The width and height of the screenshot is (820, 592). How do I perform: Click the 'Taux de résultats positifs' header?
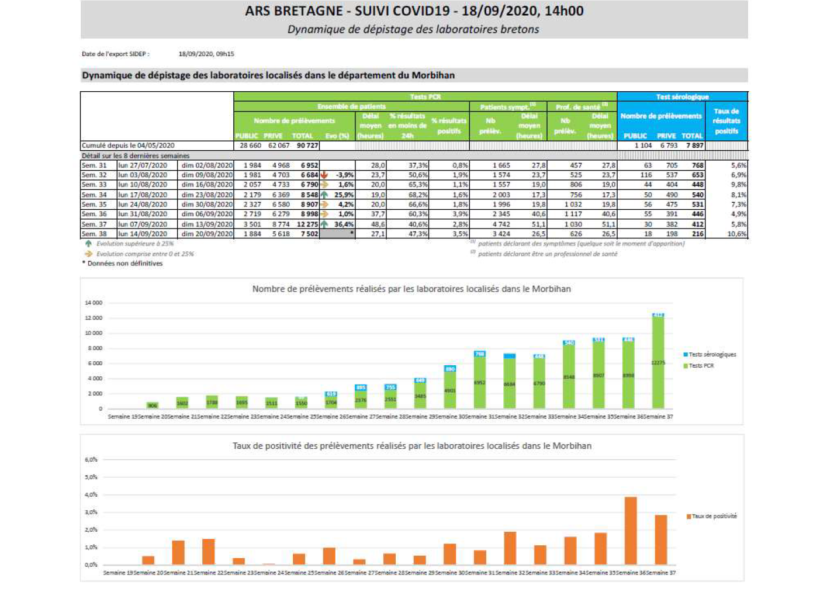726,121
